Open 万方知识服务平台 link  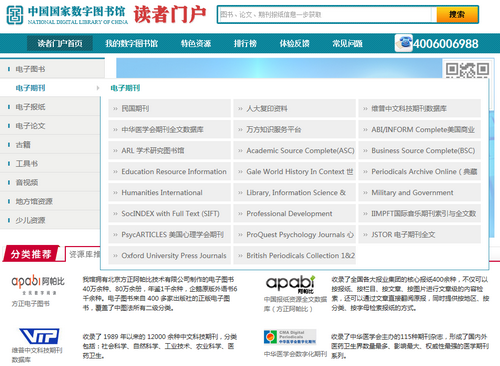click(294, 129)
